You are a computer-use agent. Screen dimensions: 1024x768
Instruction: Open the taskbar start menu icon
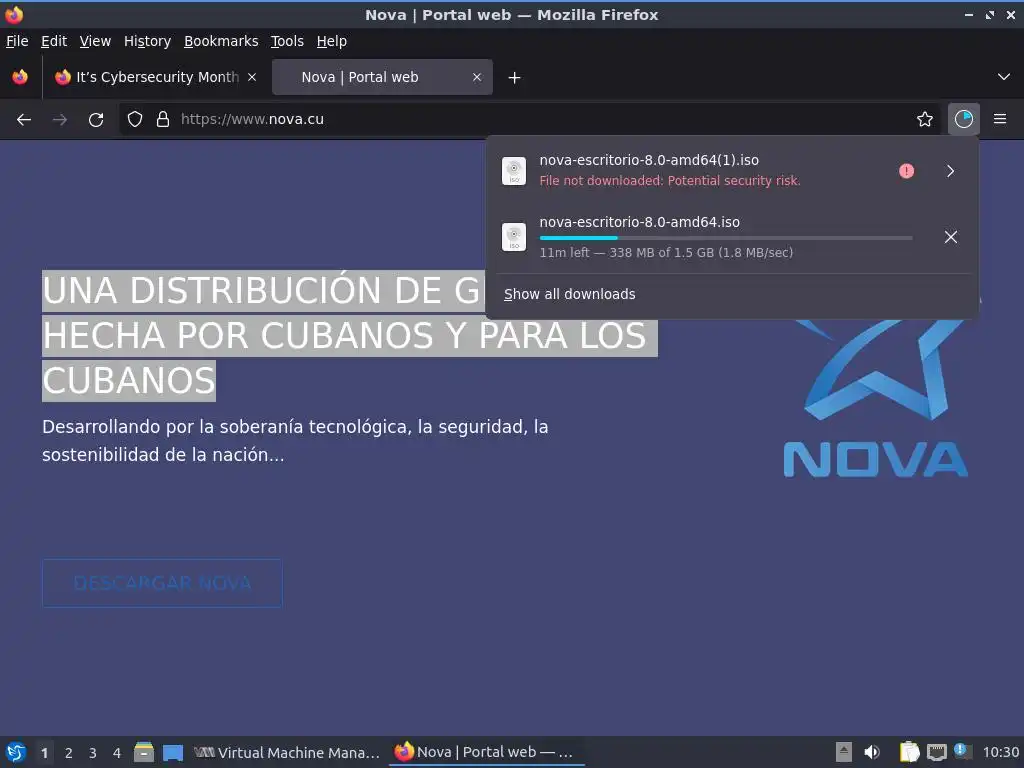point(16,752)
